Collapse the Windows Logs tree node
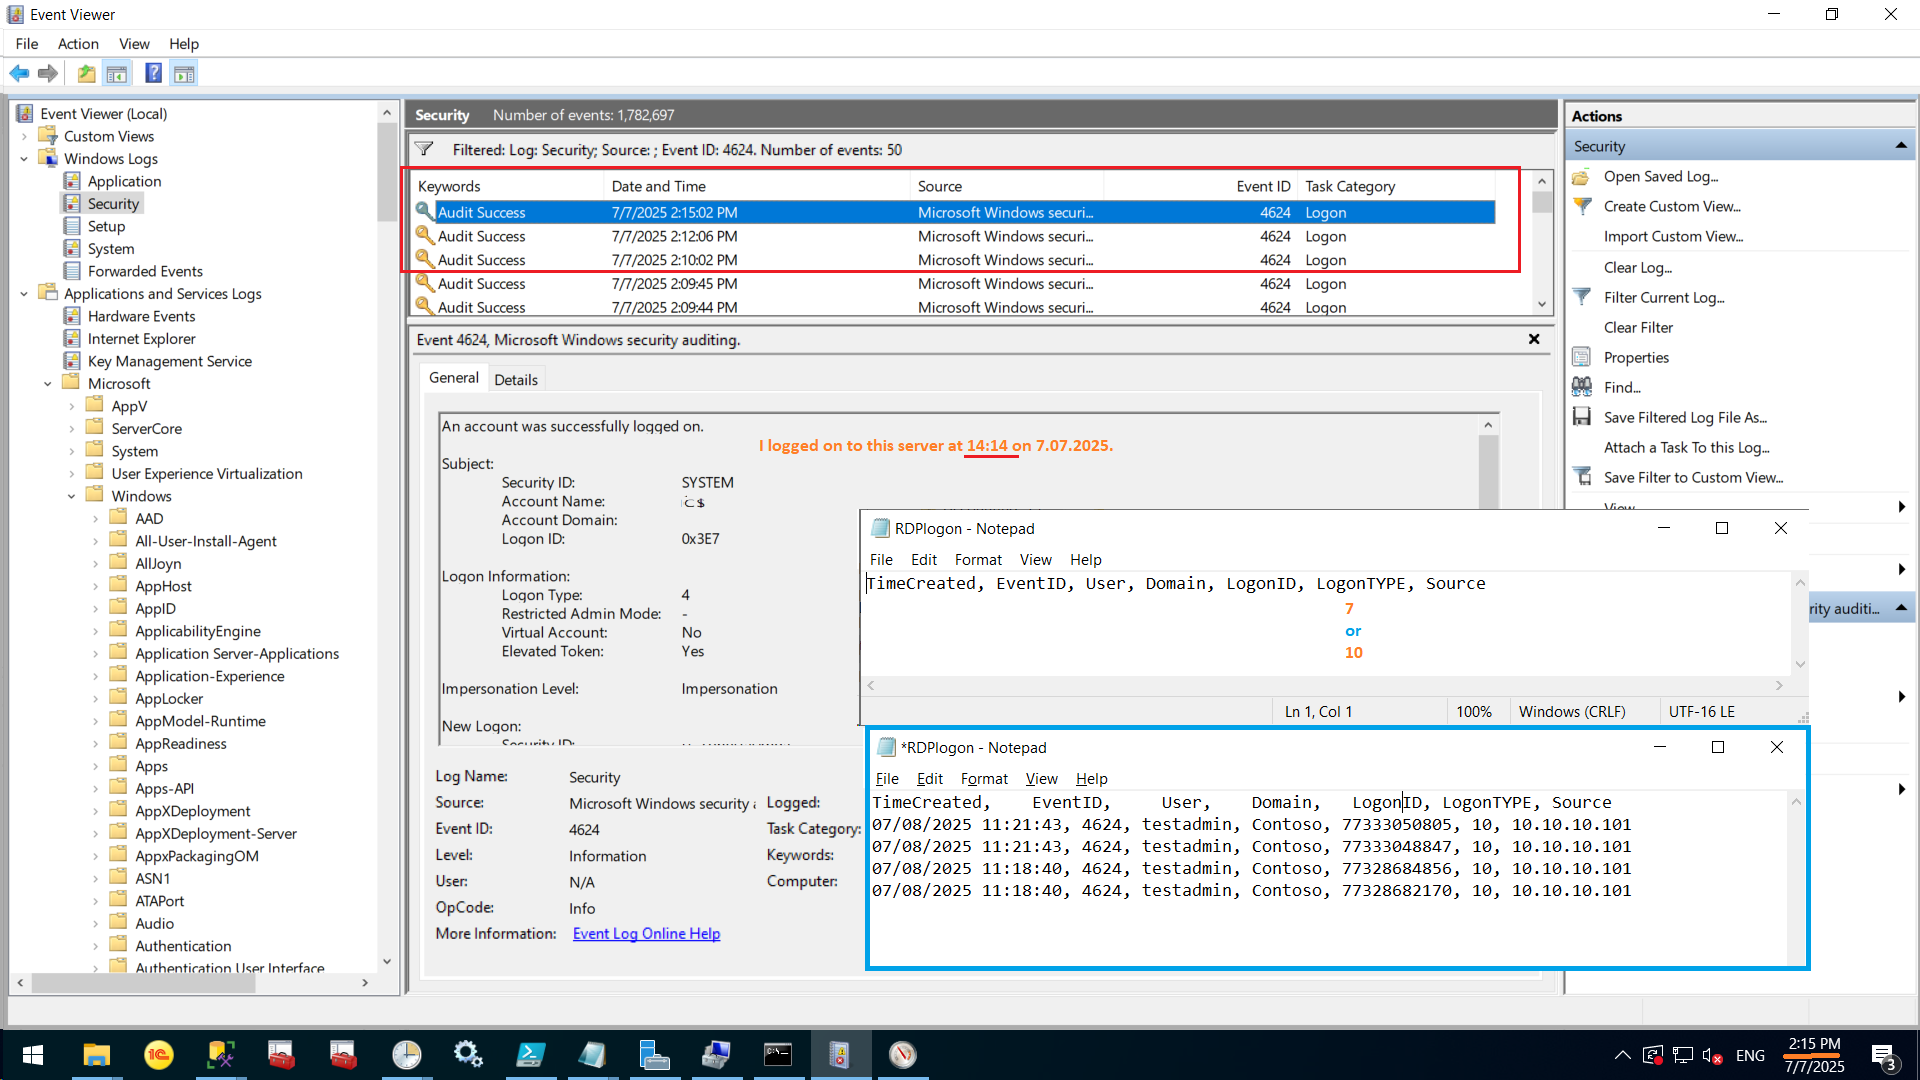The width and height of the screenshot is (1920, 1080). point(24,159)
